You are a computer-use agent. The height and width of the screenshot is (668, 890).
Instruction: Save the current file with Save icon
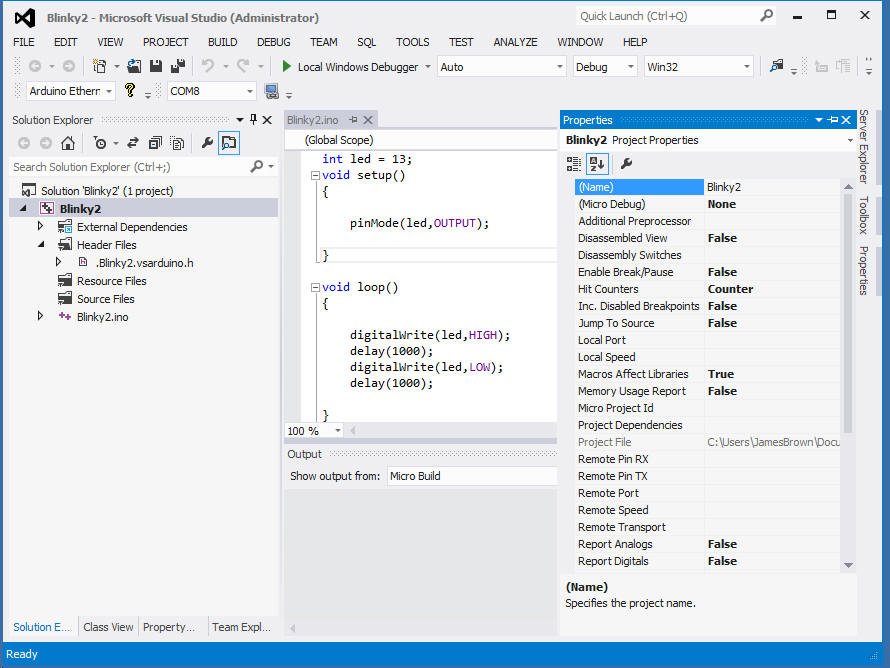[x=156, y=66]
